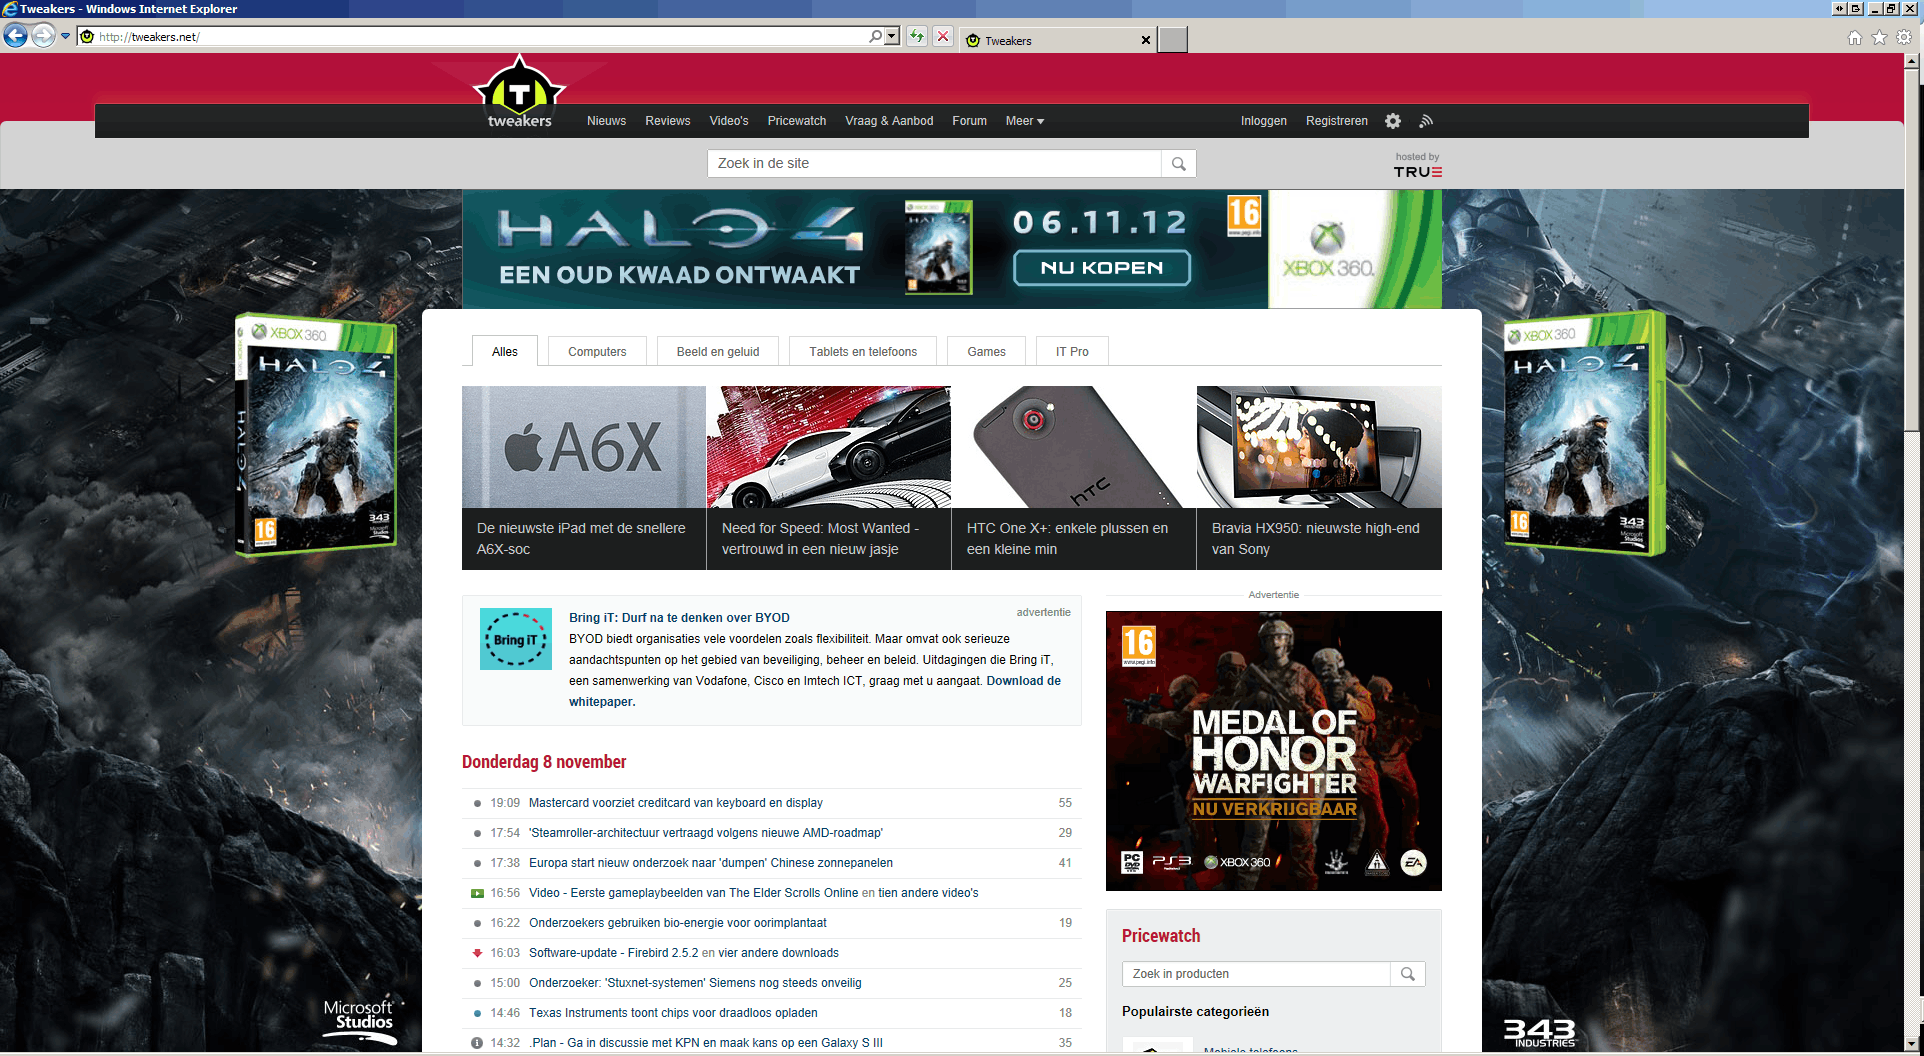Image resolution: width=1924 pixels, height=1056 pixels.
Task: Click the page vertical scrollbar thumb
Action: click(x=1911, y=250)
